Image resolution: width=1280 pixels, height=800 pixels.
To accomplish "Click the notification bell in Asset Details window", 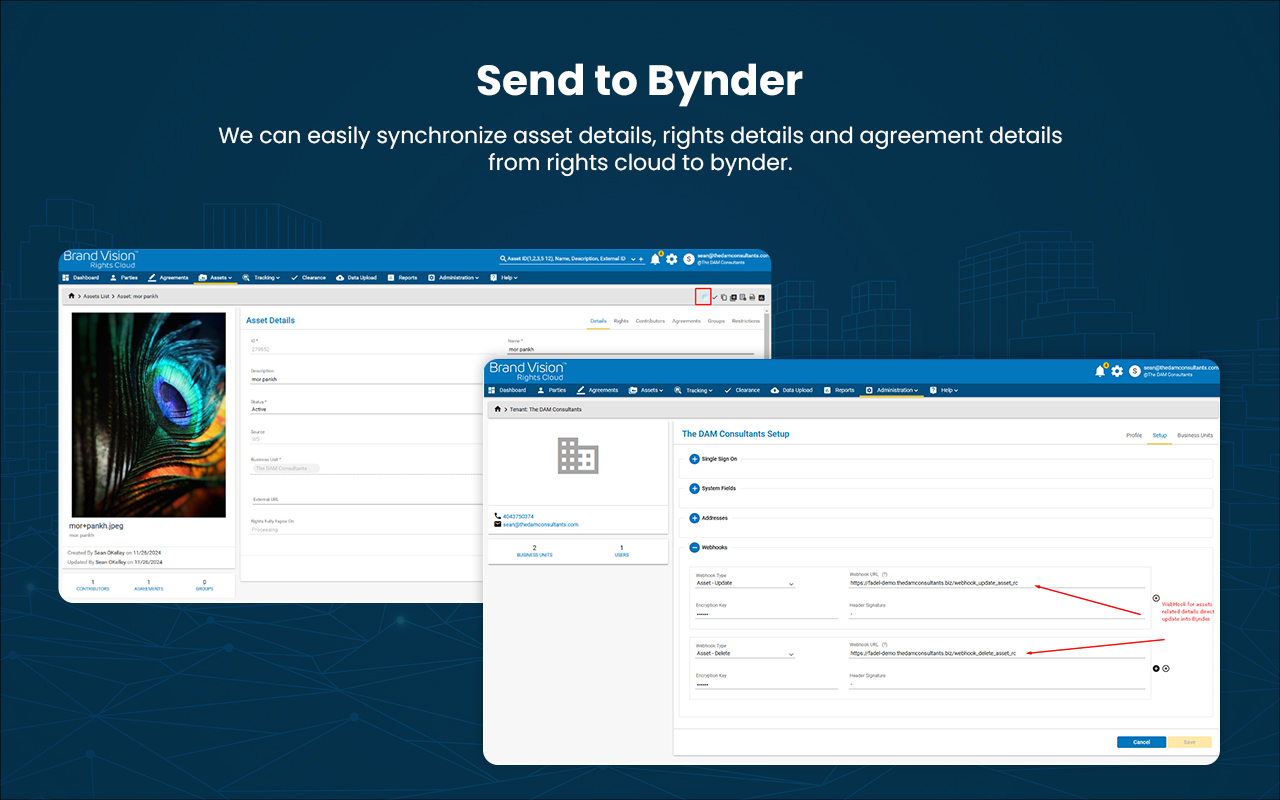I will 655,259.
